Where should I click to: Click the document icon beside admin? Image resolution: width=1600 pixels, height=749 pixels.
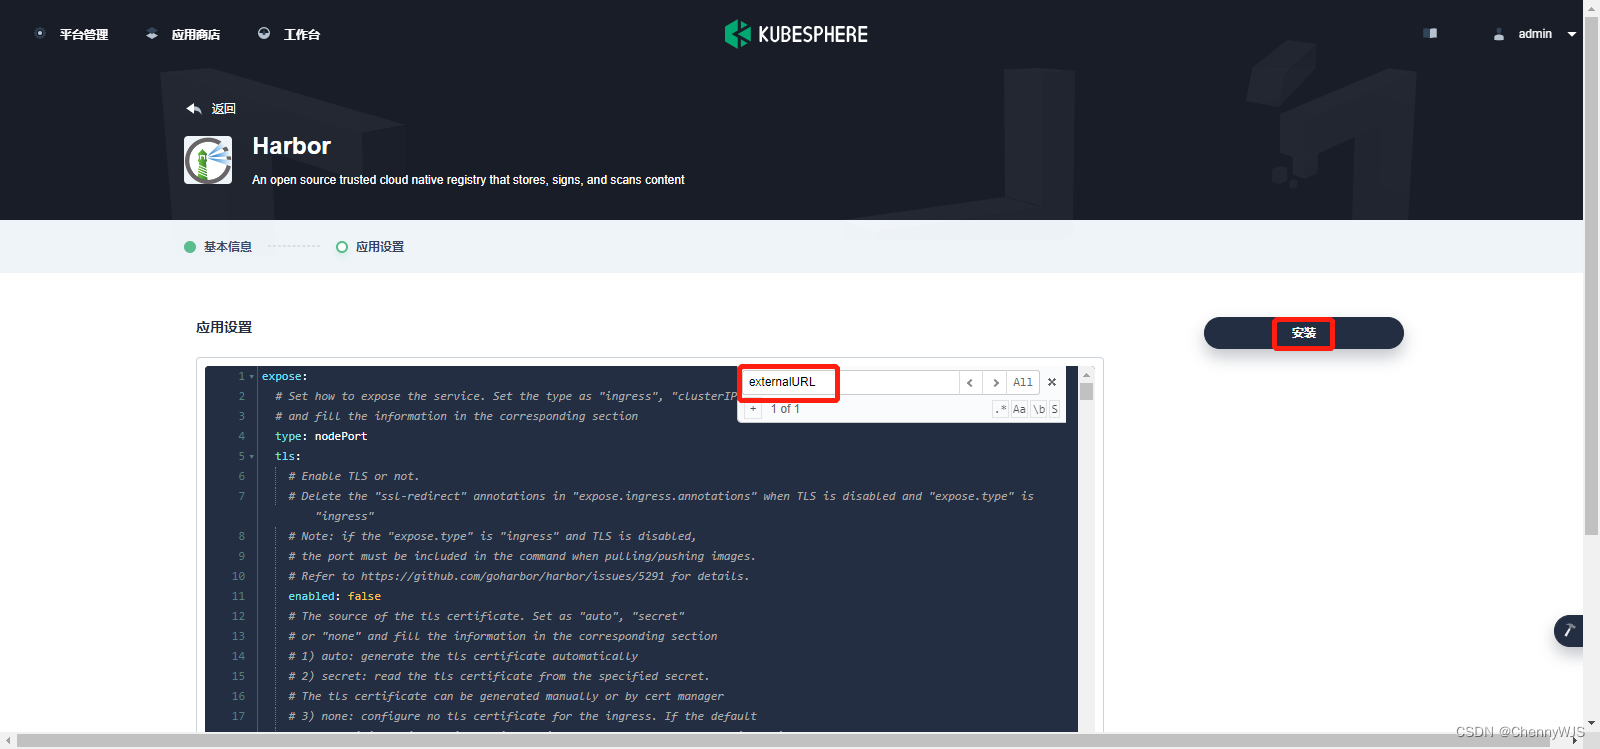pos(1430,33)
